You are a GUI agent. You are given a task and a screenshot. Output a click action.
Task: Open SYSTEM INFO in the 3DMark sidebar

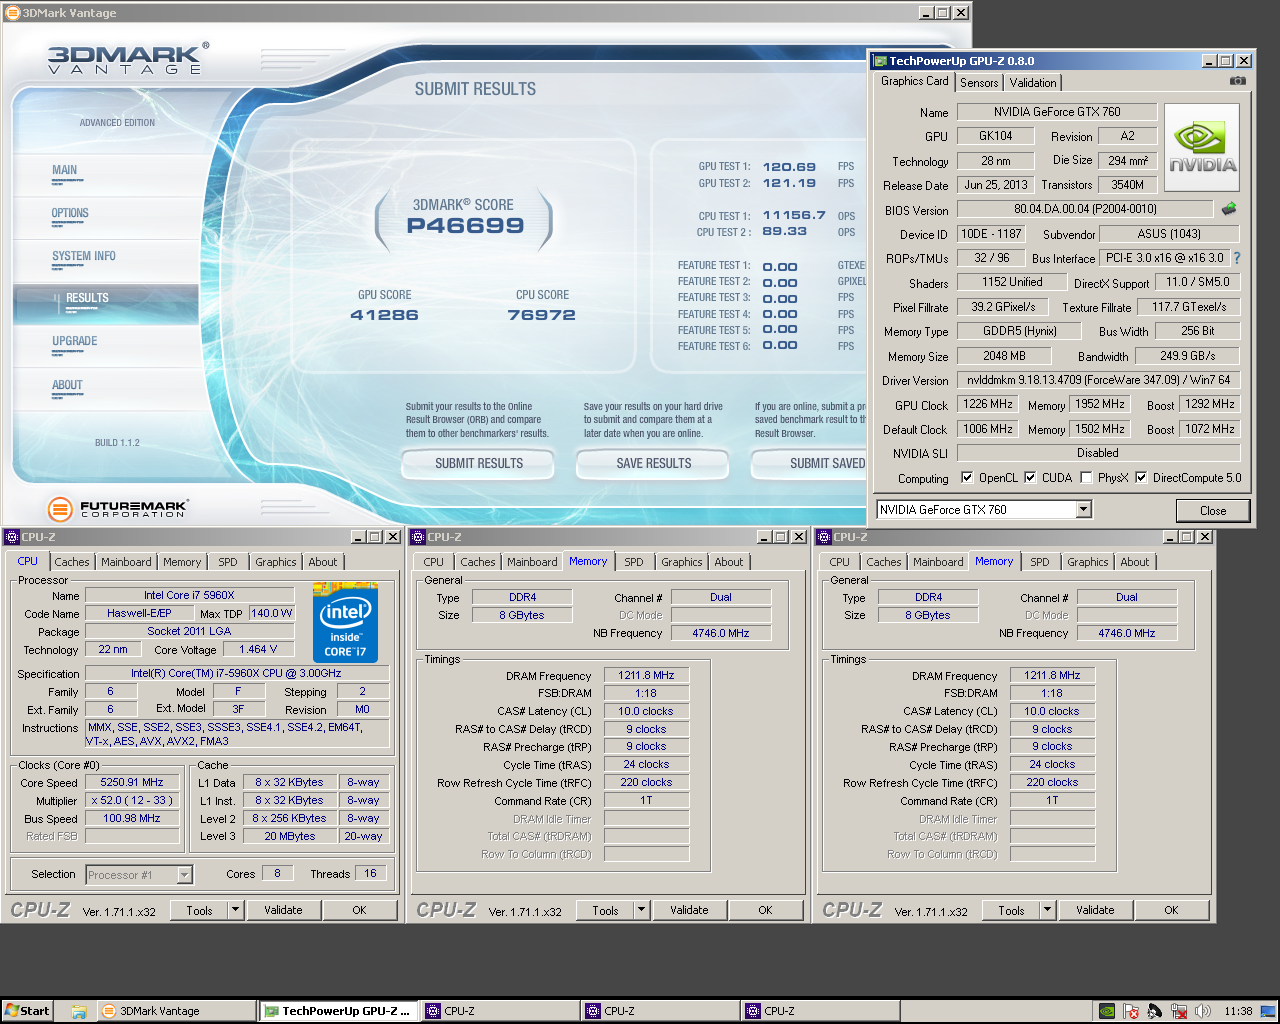[x=84, y=257]
